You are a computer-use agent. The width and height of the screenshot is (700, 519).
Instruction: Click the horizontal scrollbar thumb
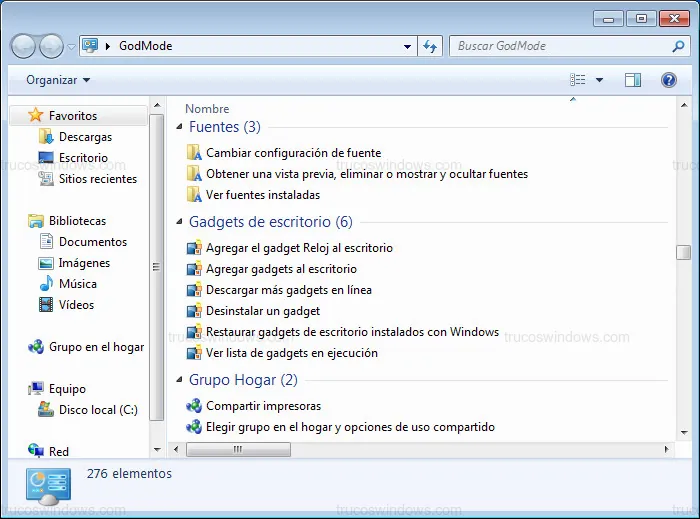pos(238,450)
